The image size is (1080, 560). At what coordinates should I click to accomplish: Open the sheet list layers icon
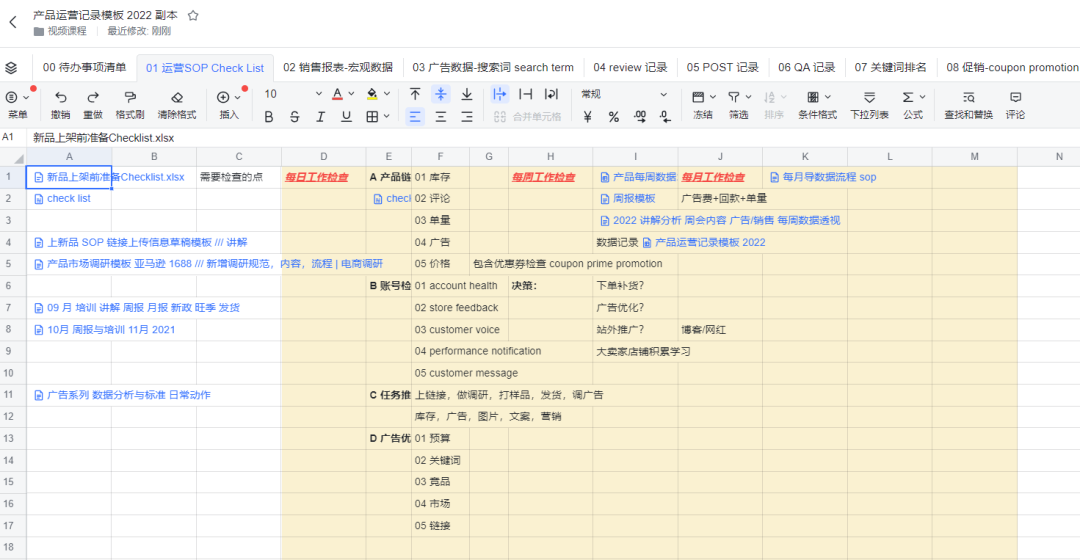click(11, 68)
